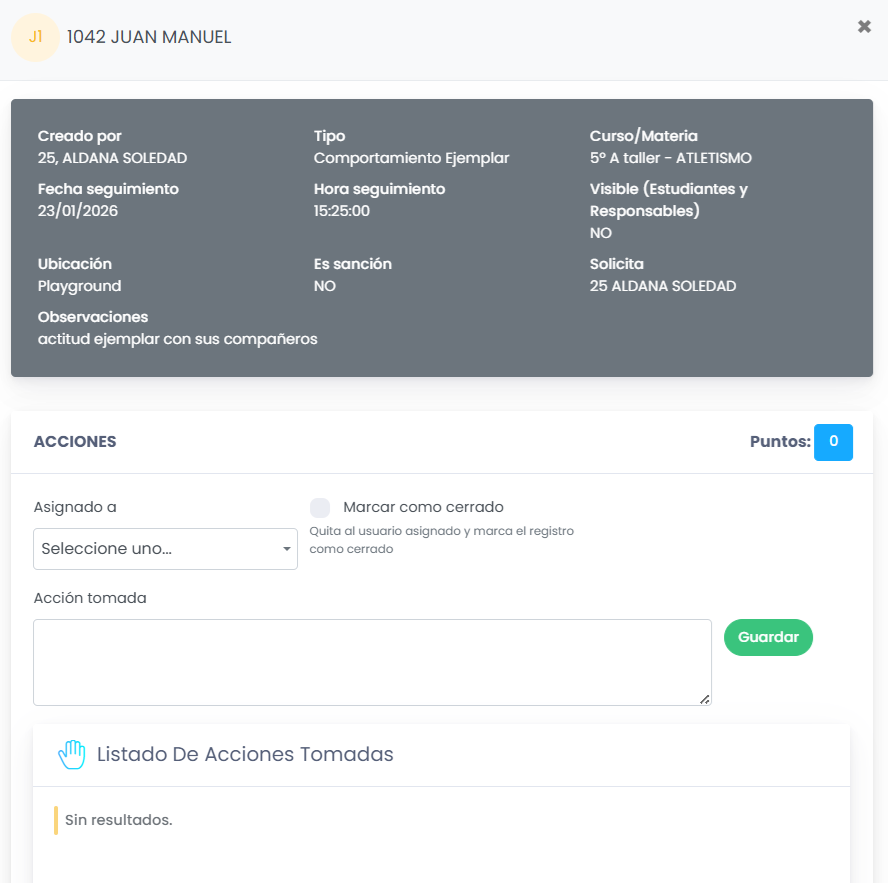This screenshot has width=888, height=883.
Task: Save the action with the Guardar button
Action: (768, 637)
